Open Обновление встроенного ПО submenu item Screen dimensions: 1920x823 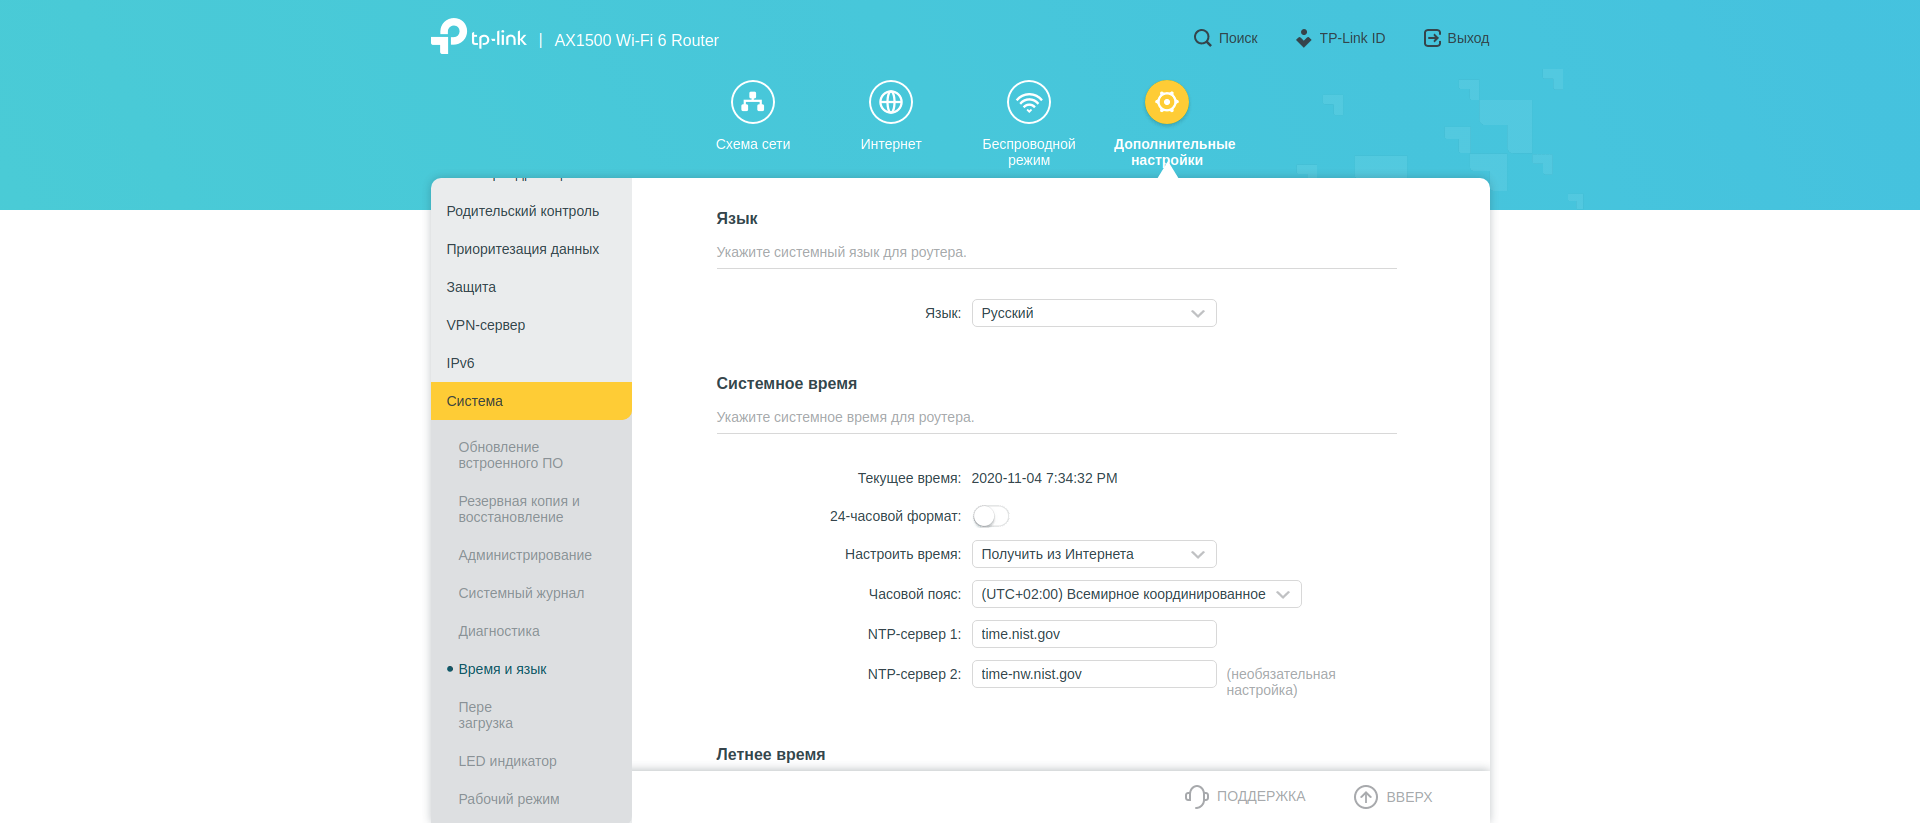coord(510,455)
